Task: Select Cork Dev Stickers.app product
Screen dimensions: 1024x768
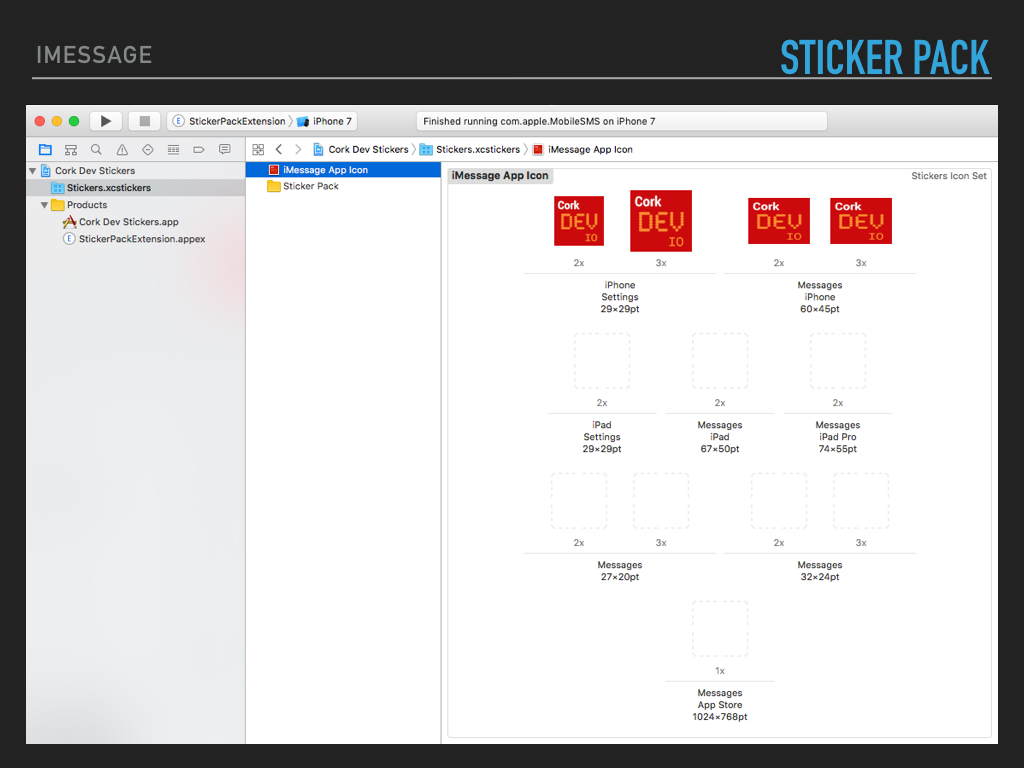Action: pyautogui.click(x=136, y=222)
